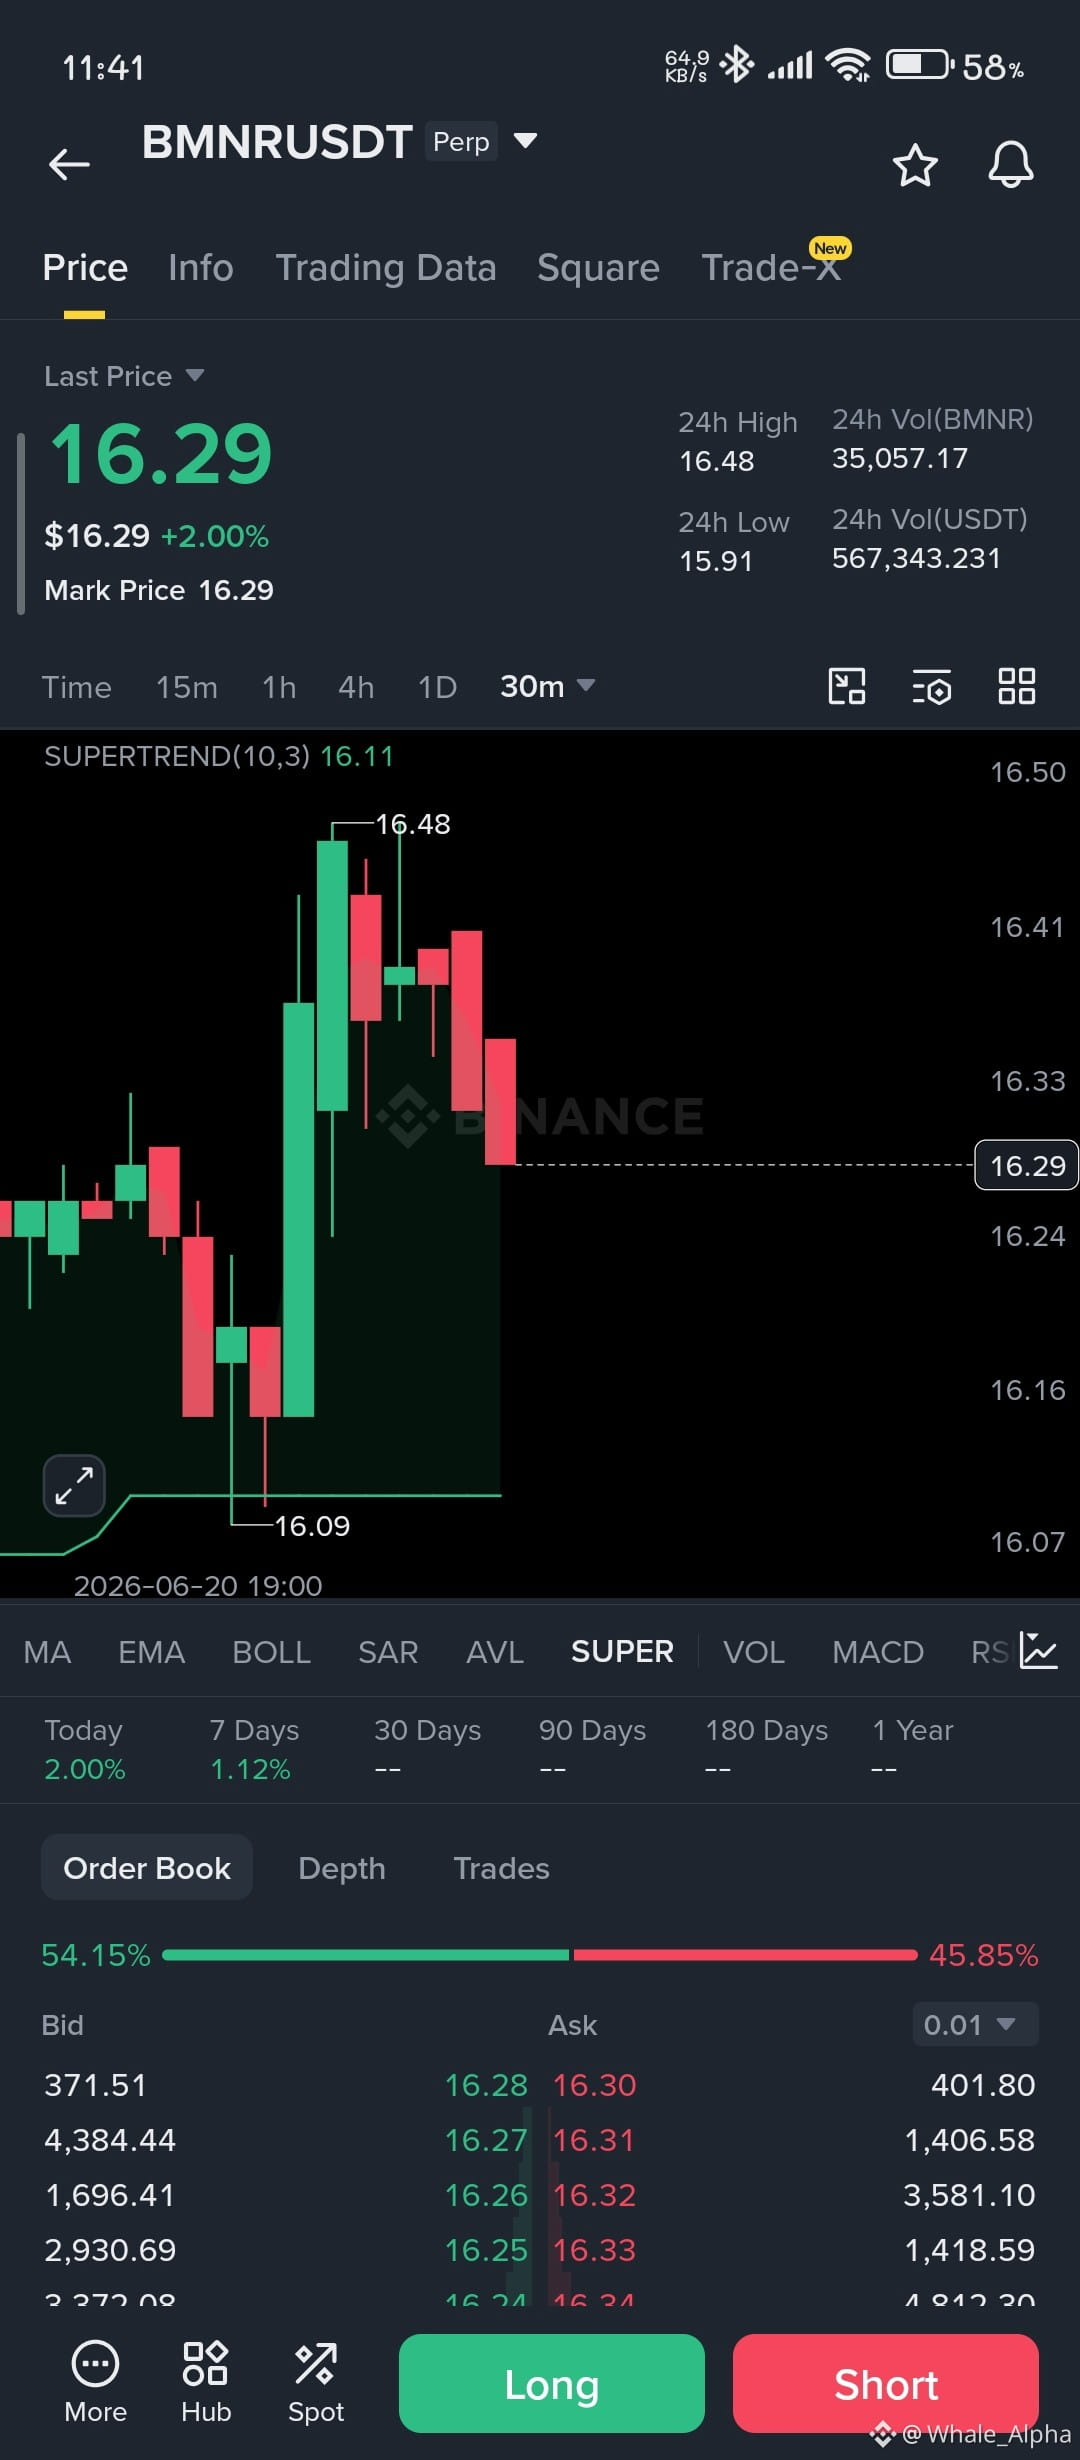The image size is (1080, 2460).
Task: Tap the 16.48 high marker on chart
Action: (412, 824)
